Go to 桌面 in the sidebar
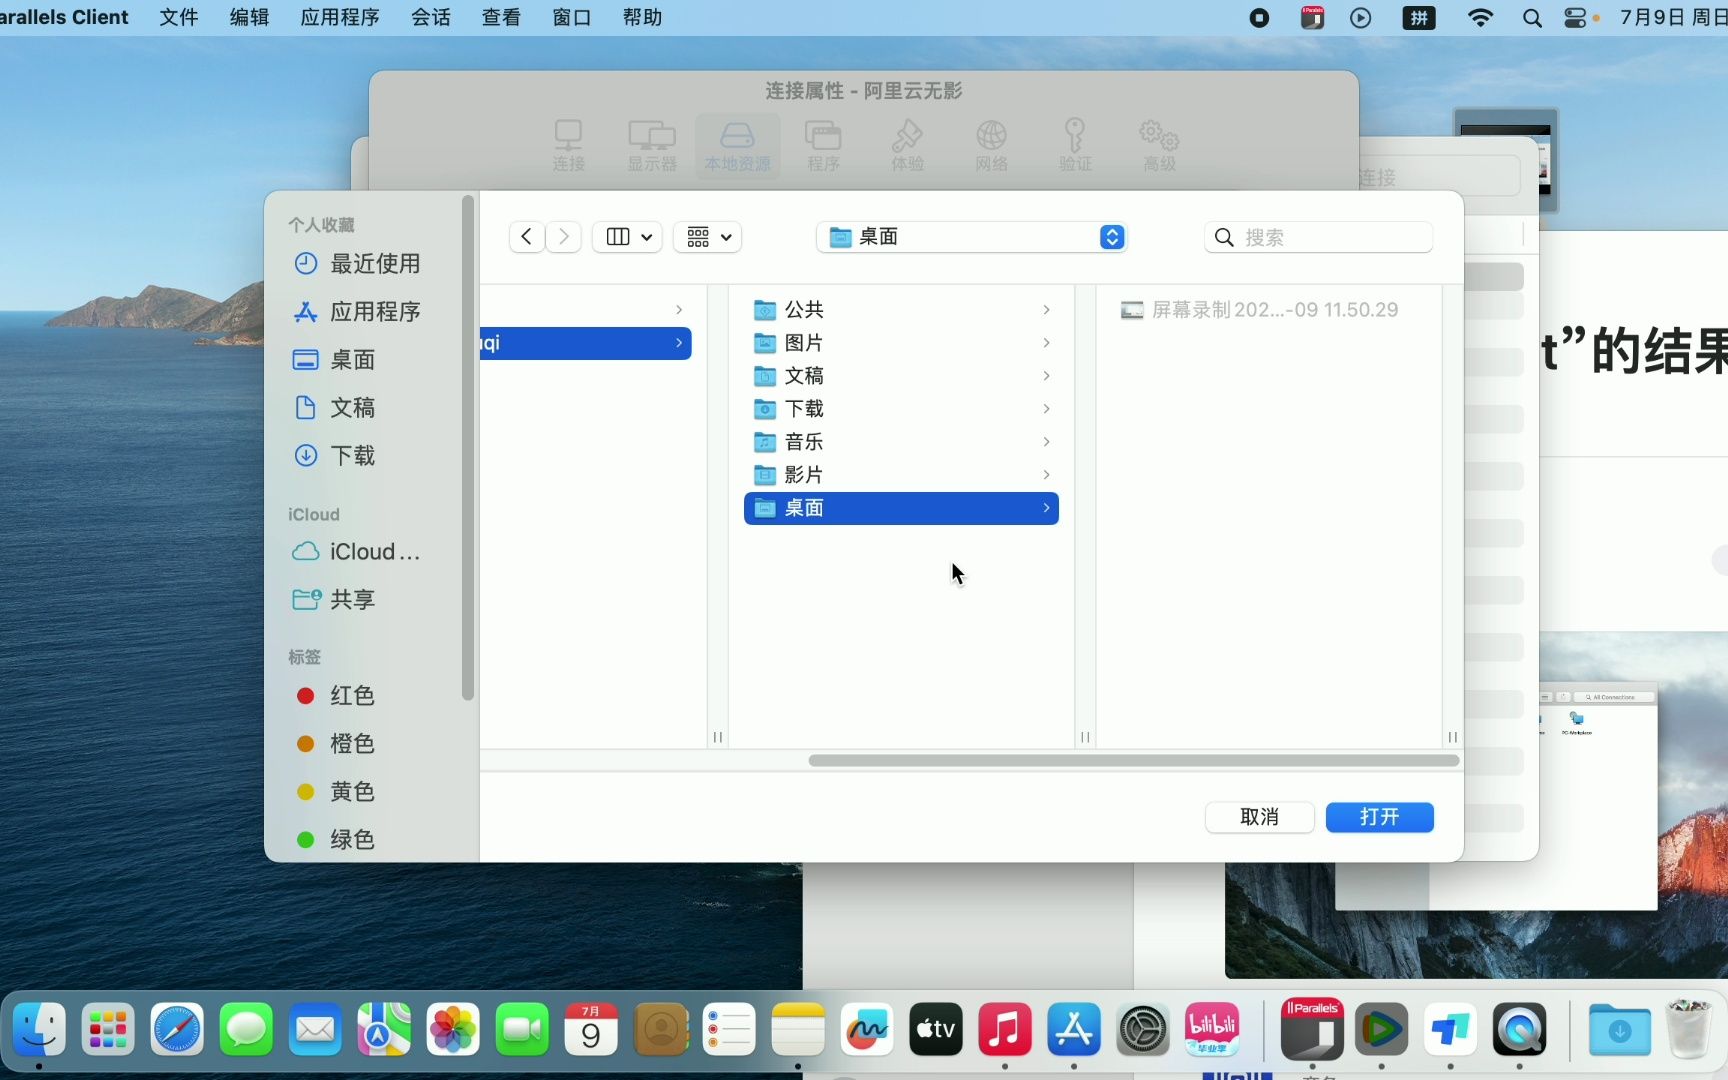 coord(334,360)
